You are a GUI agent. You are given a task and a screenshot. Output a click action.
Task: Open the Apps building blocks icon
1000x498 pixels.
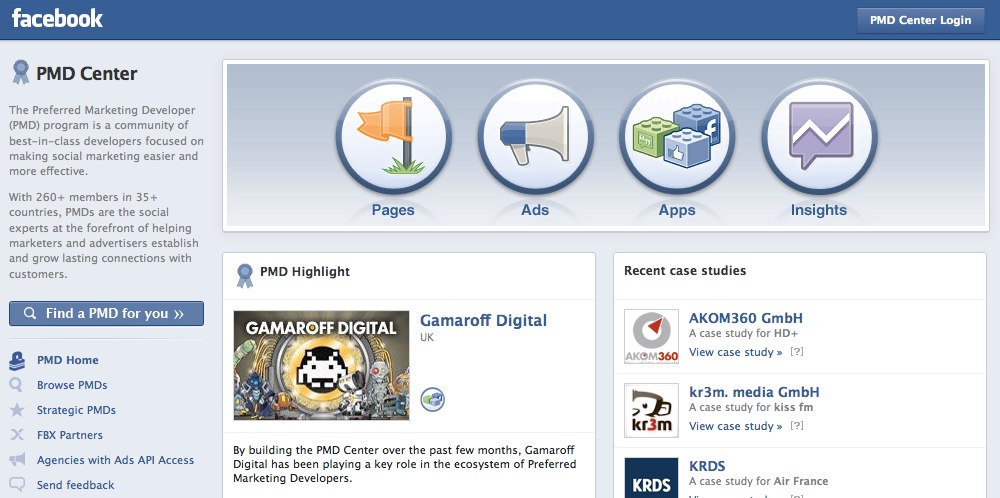[x=677, y=137]
